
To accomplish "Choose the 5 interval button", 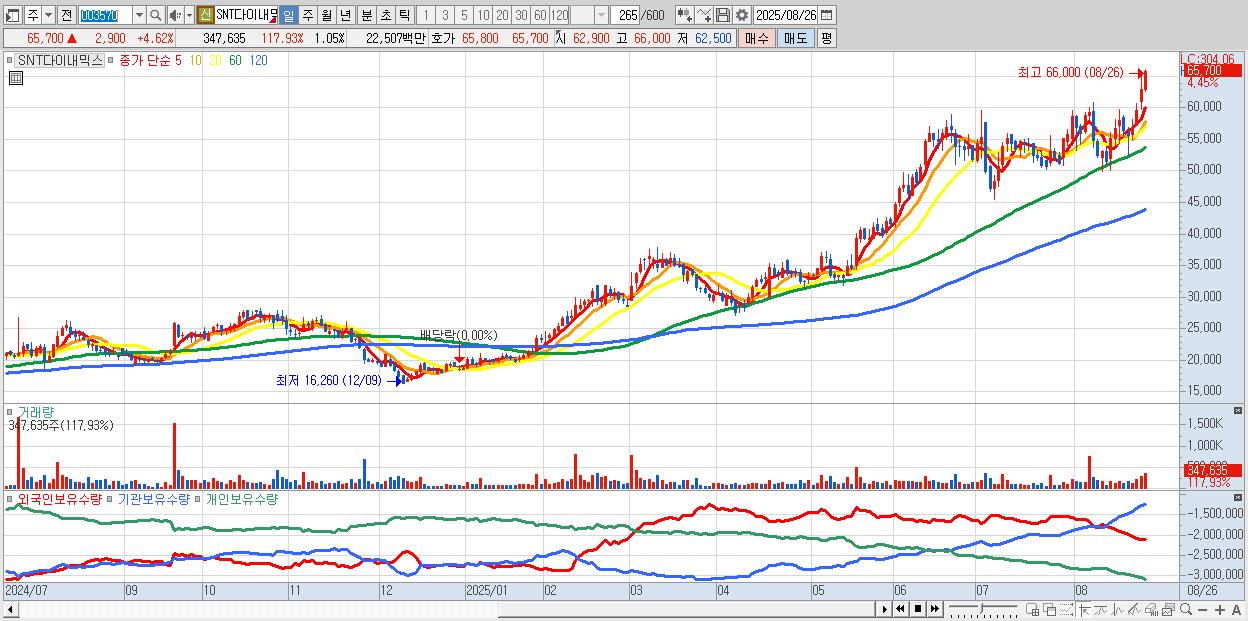I will pos(464,15).
